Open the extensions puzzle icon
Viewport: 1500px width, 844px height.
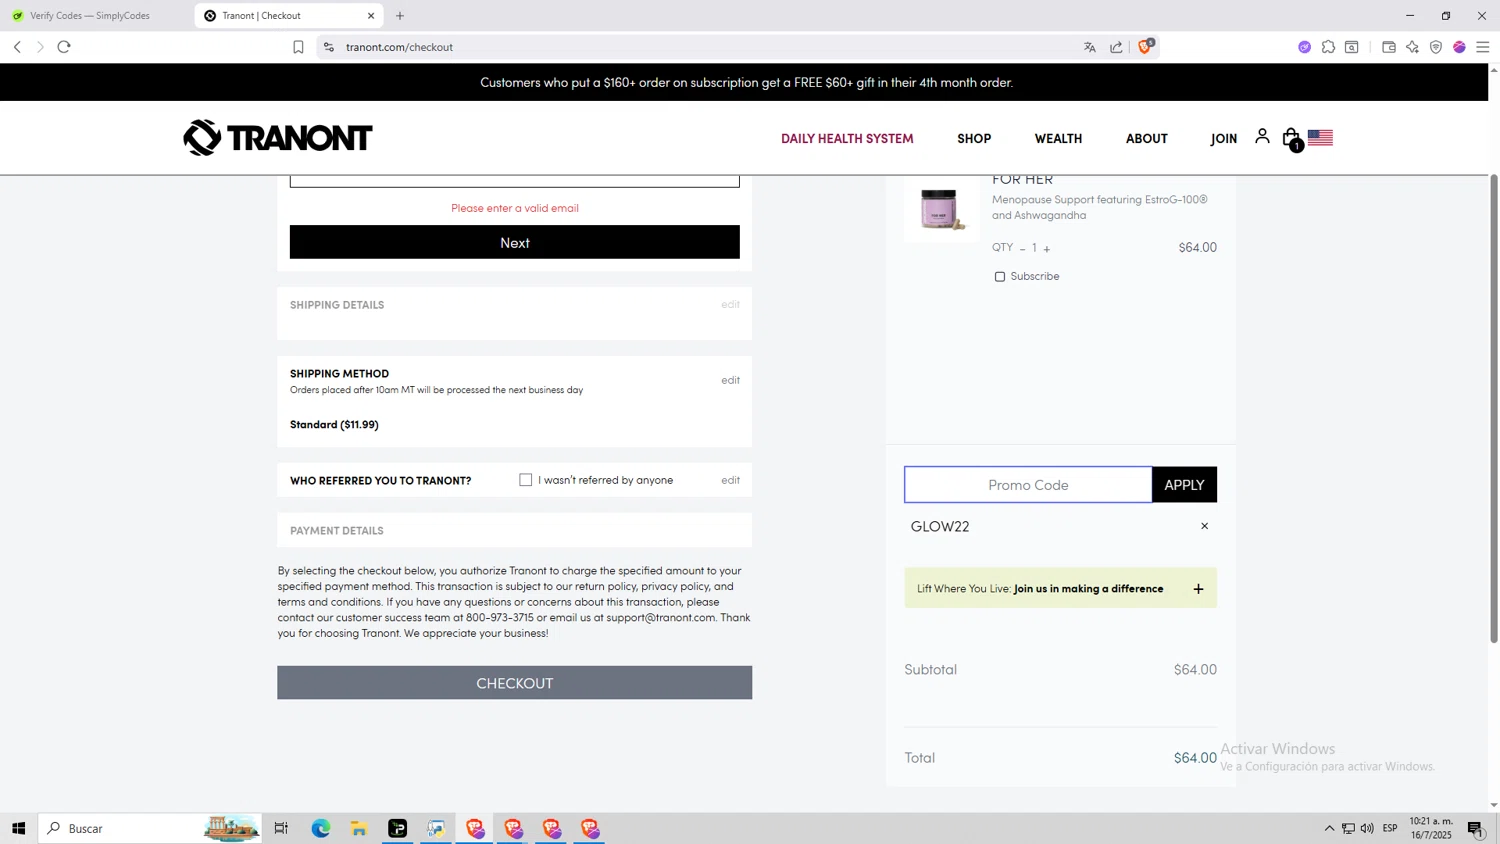tap(1328, 47)
